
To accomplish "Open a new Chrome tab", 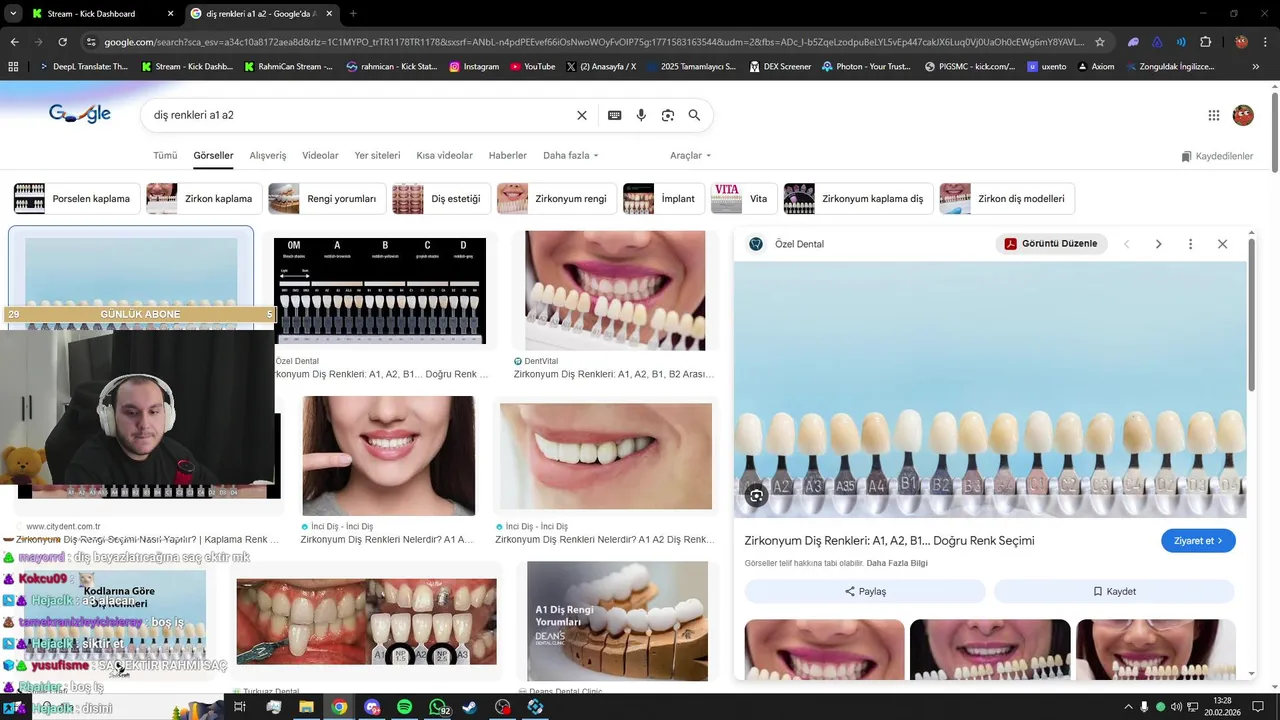I will pyautogui.click(x=353, y=14).
